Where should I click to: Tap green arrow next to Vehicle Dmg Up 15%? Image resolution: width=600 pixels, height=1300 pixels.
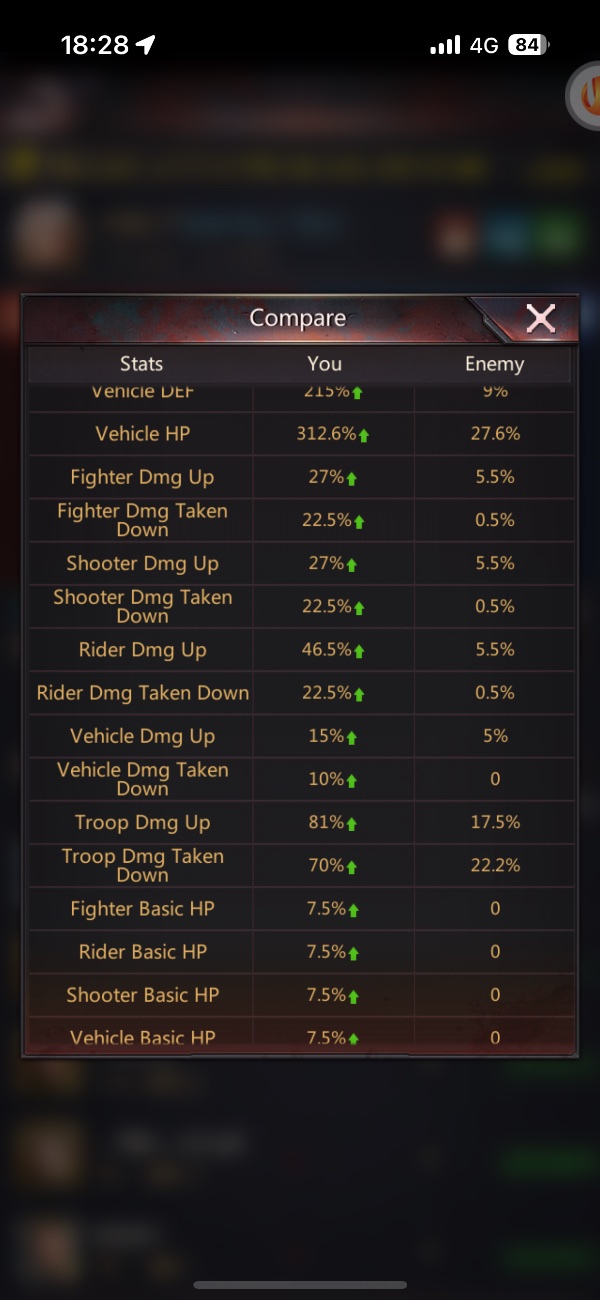click(x=351, y=738)
